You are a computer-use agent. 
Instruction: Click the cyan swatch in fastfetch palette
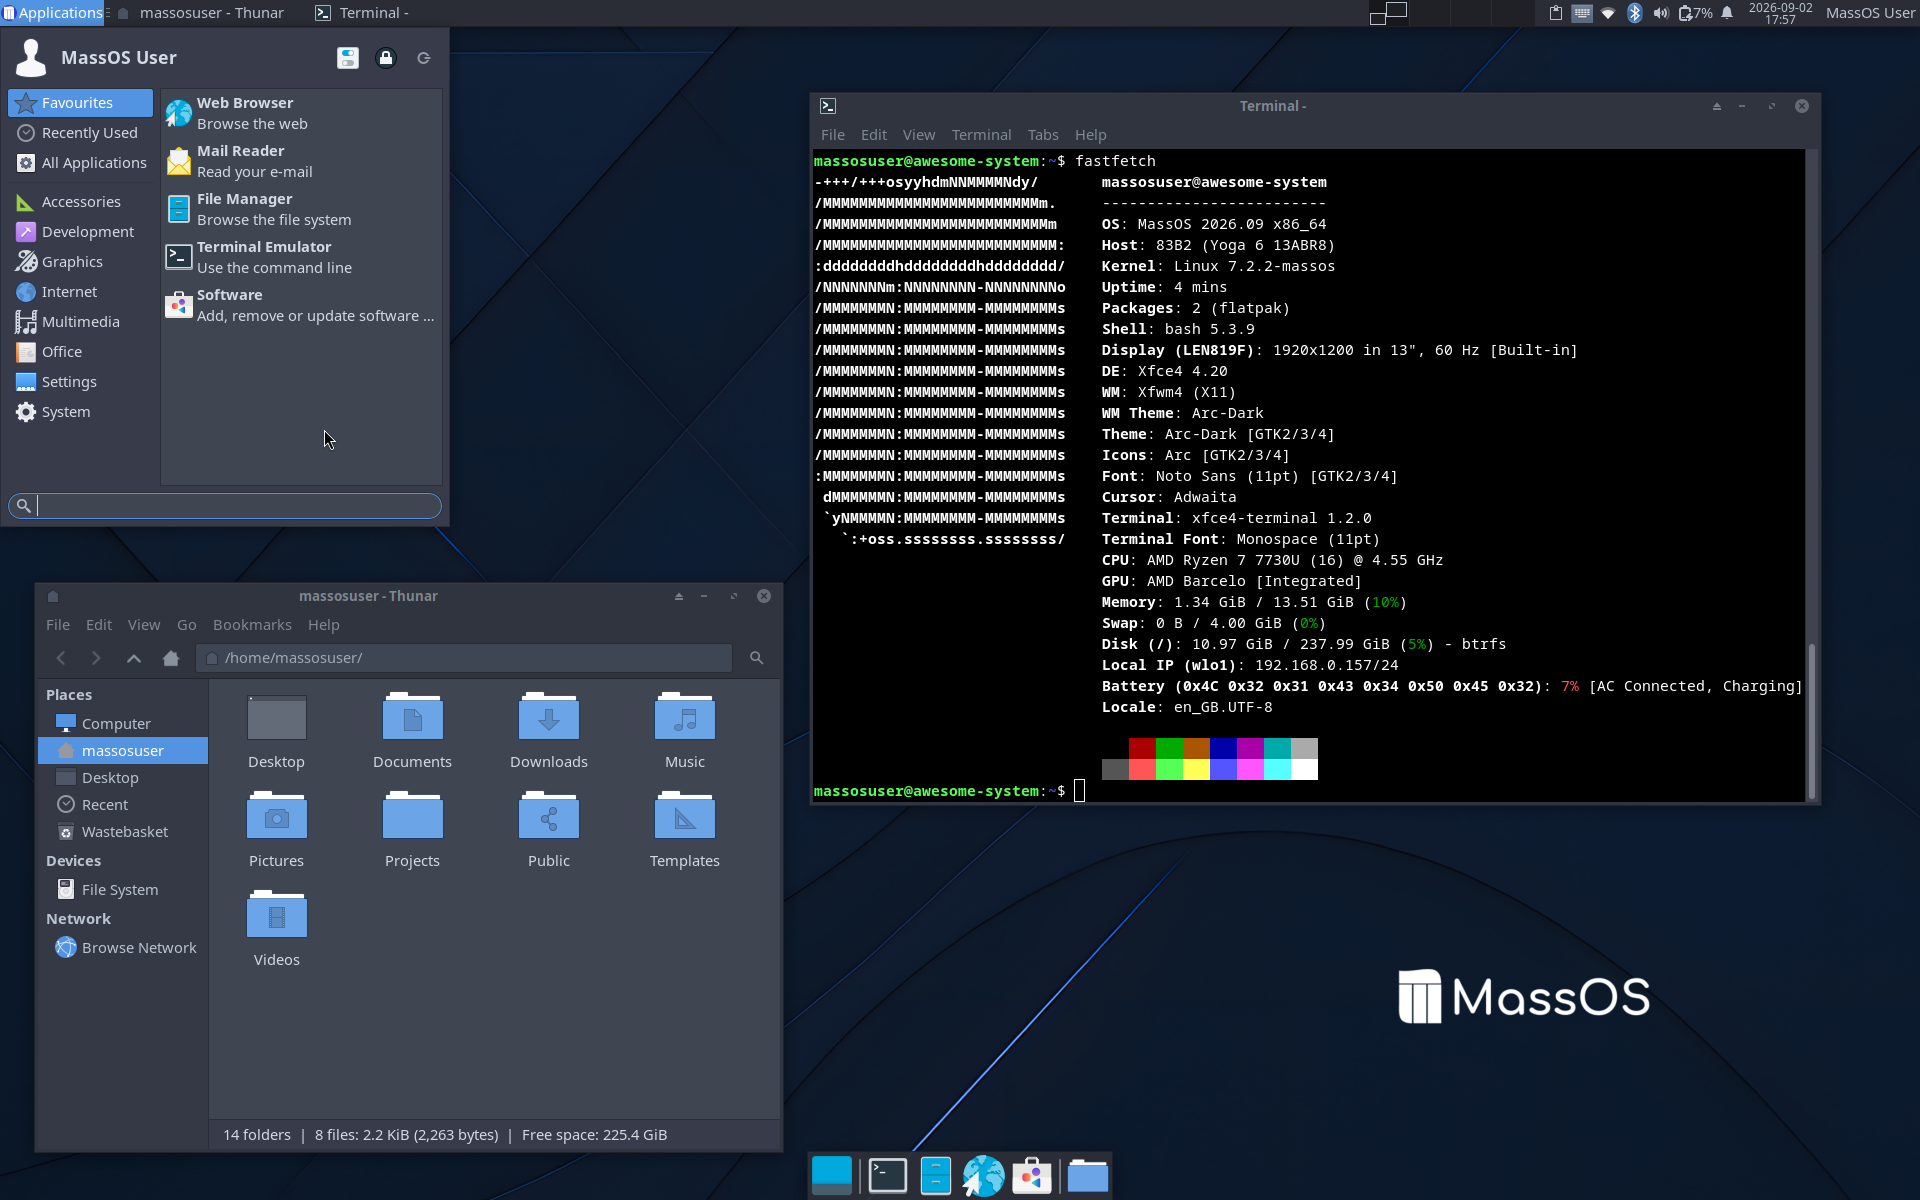point(1277,748)
